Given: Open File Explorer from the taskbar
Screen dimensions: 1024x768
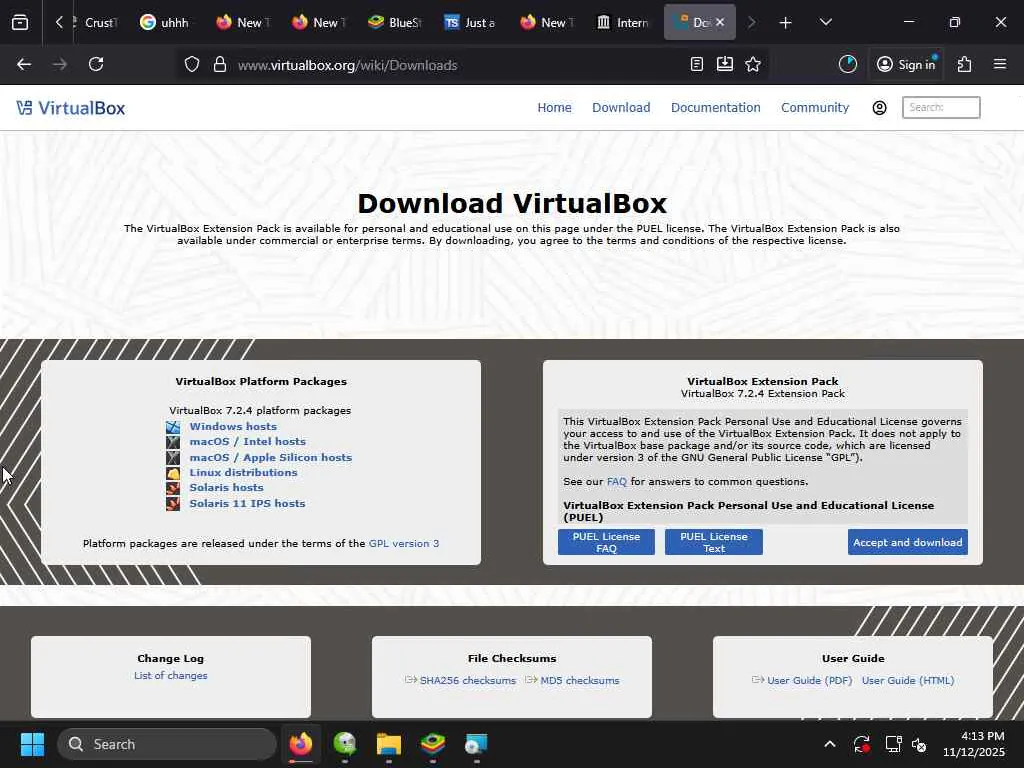Looking at the screenshot, I should tap(389, 744).
